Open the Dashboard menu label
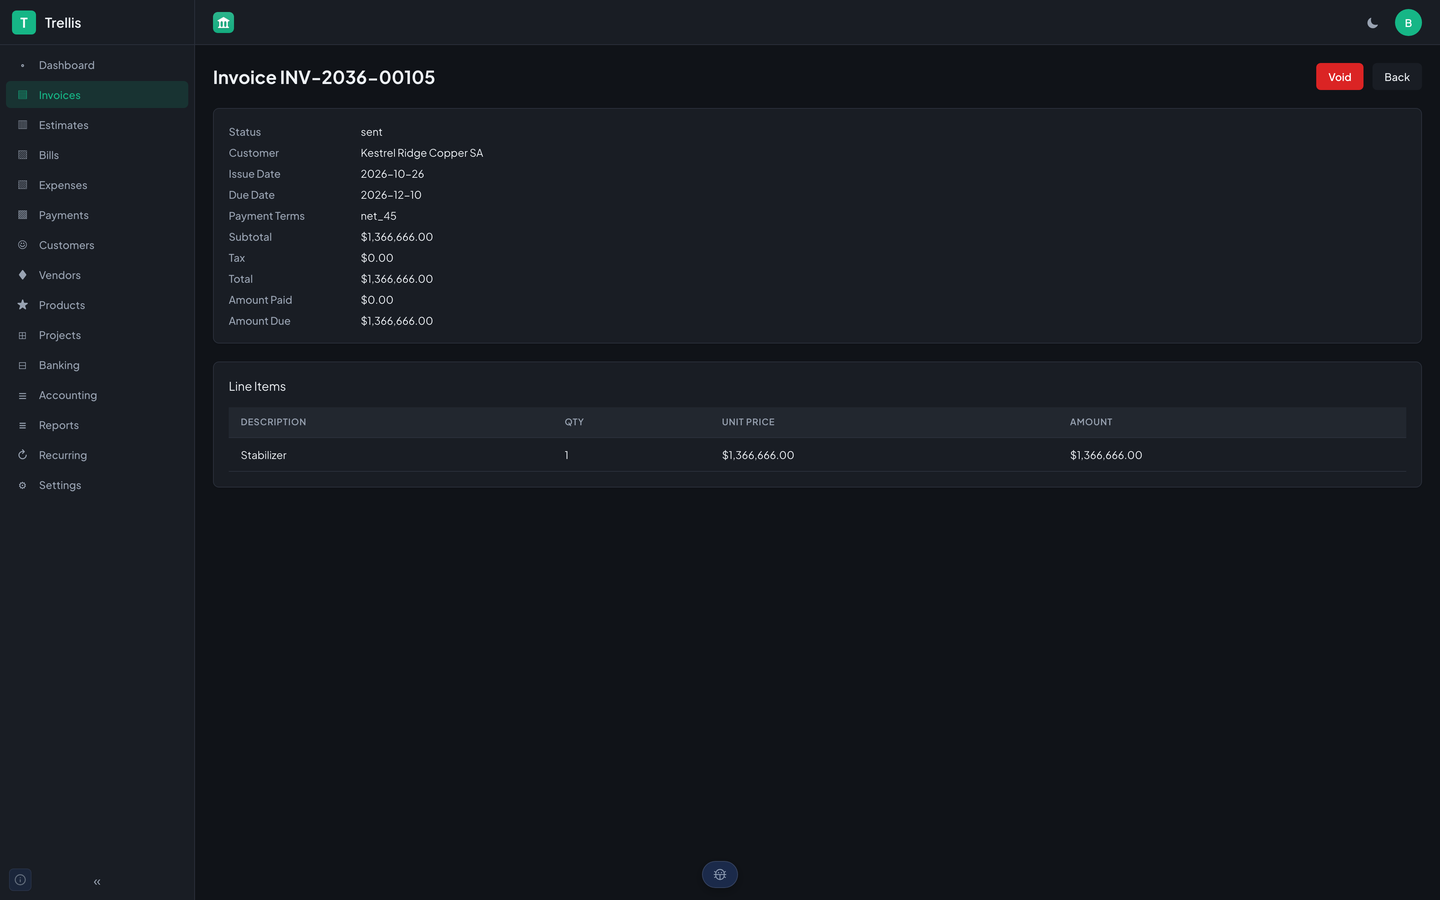1440x900 pixels. coord(67,65)
